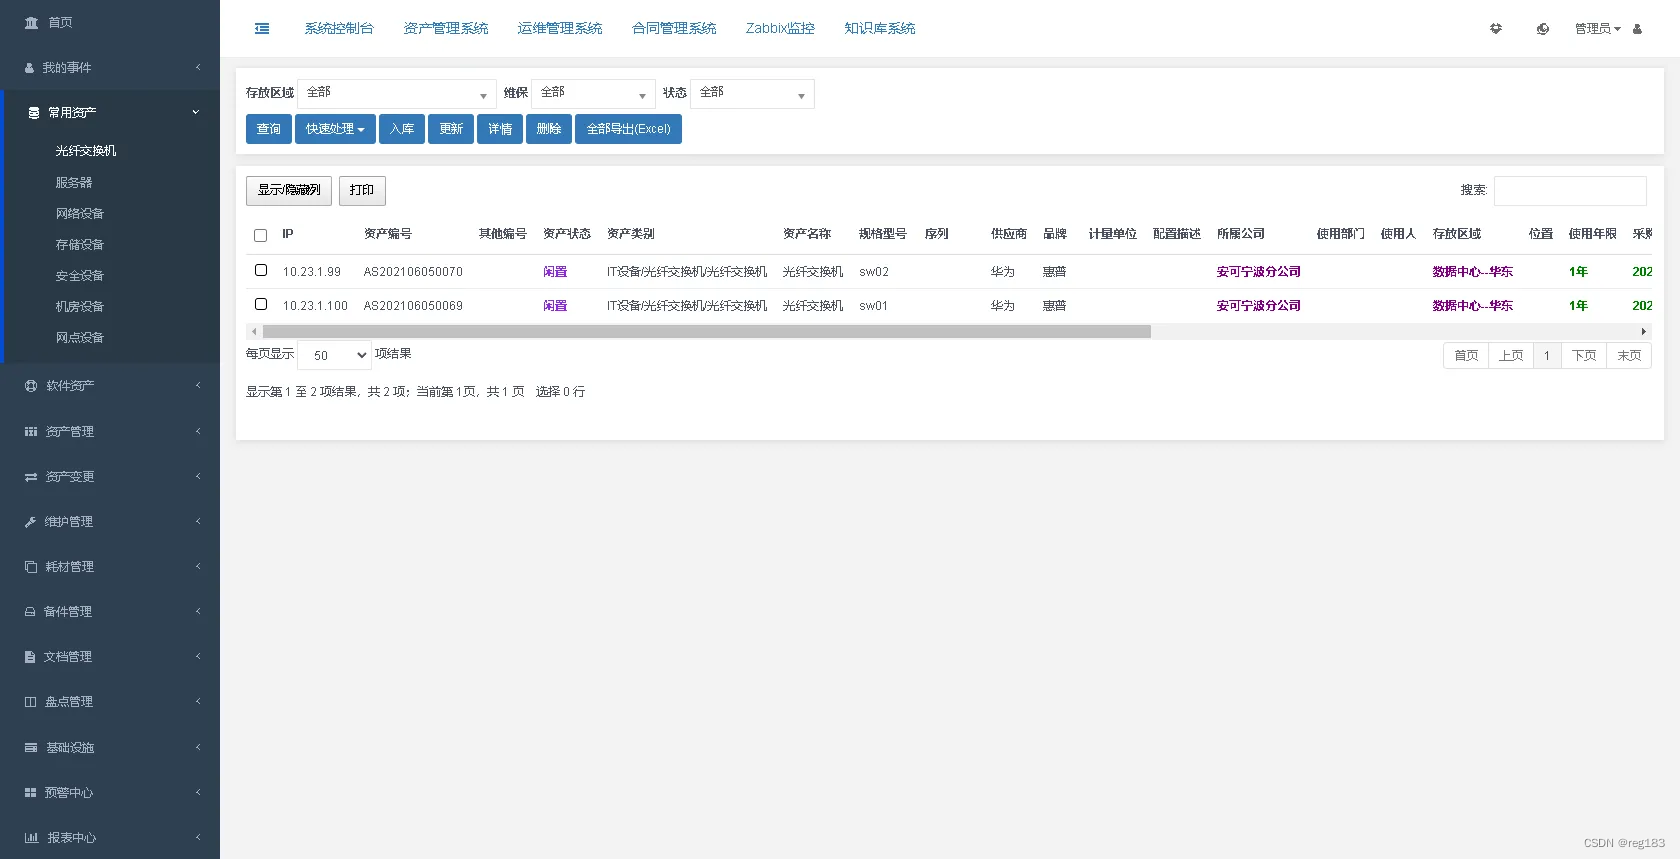Open the 管理员 user menu
Screen dimensions: 1680x859
point(1597,29)
